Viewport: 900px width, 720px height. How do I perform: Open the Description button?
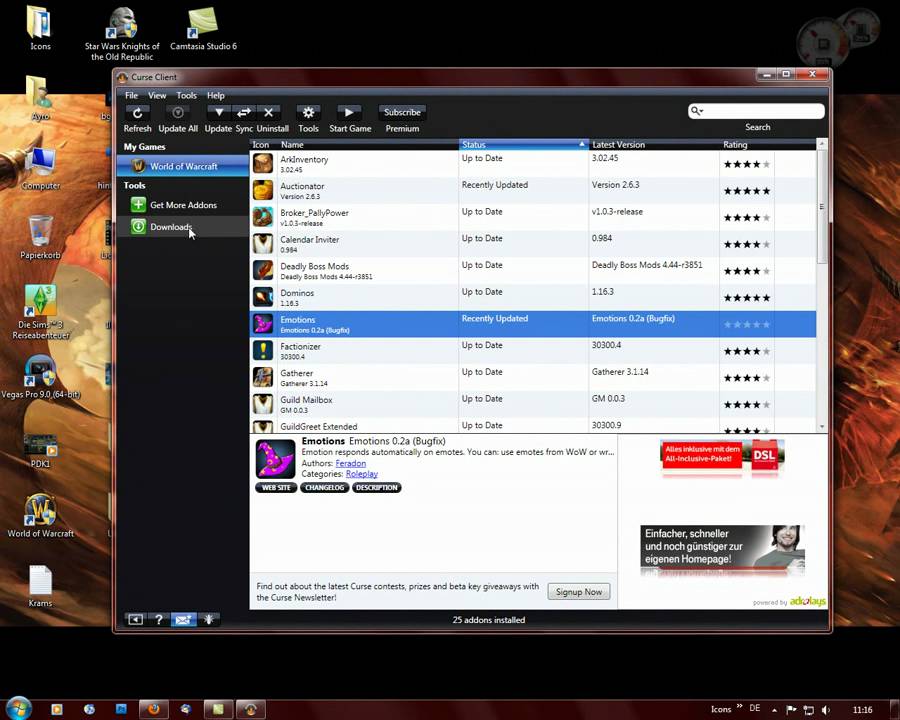[x=377, y=487]
